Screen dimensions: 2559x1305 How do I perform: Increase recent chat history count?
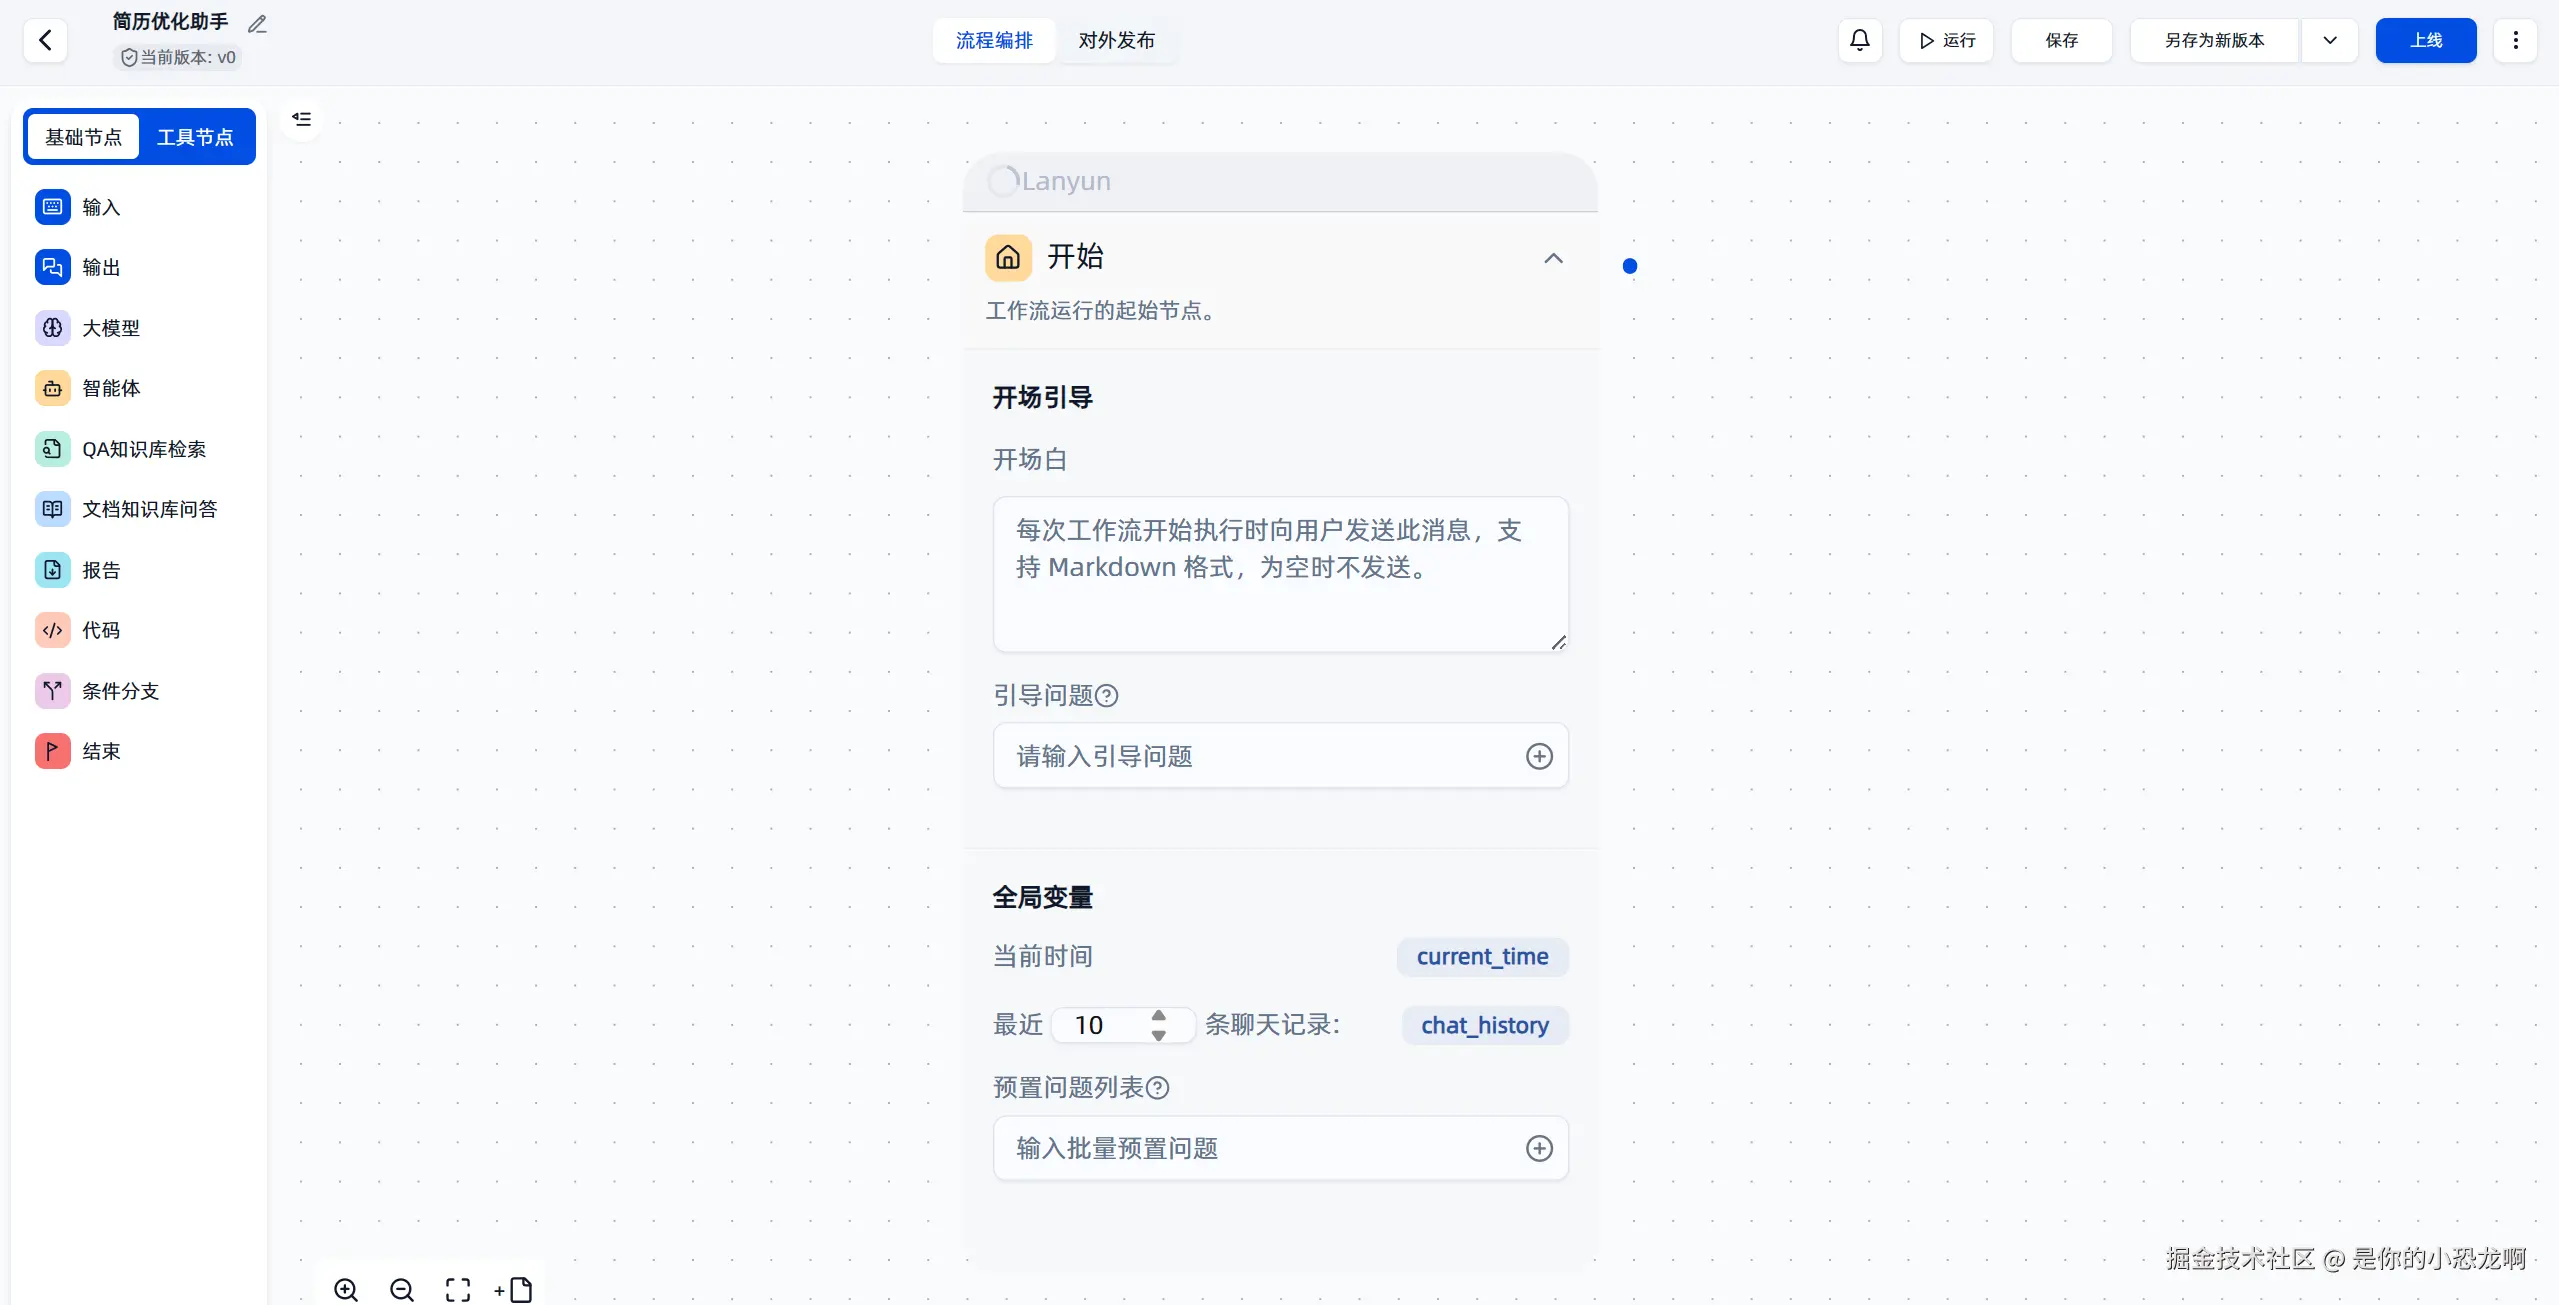[x=1158, y=1015]
